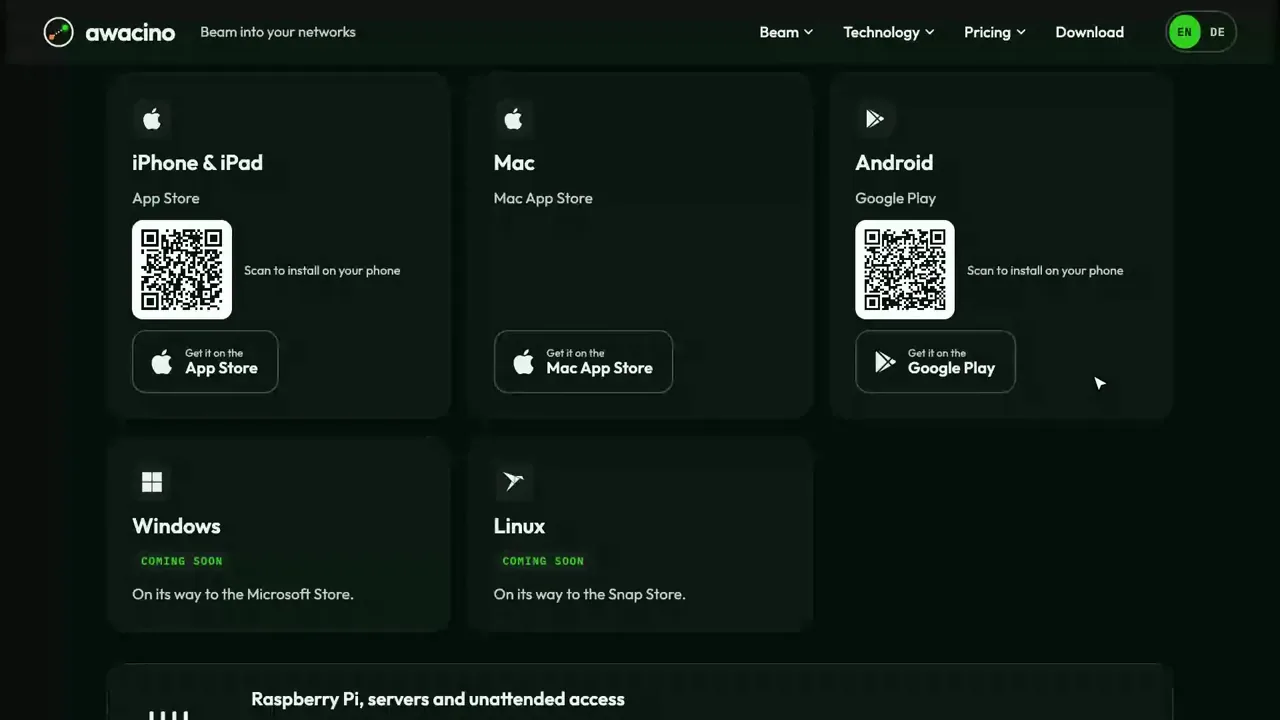Click the play triangle inside the Google Play button
The image size is (1280, 720).
[885, 362]
